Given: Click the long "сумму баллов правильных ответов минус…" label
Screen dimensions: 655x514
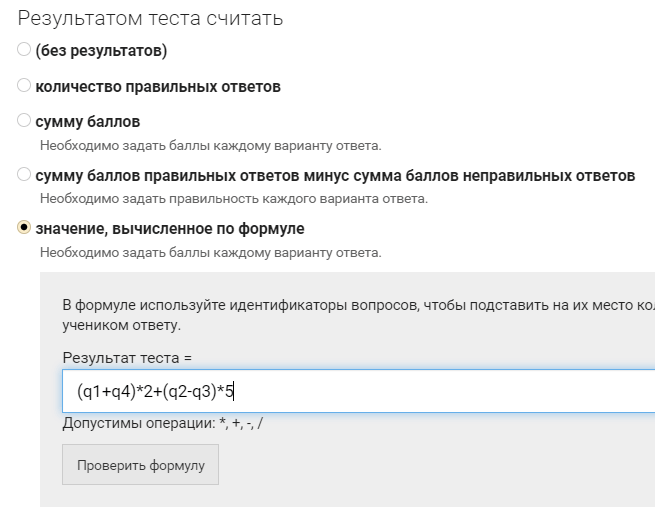Looking at the screenshot, I should (335, 176).
